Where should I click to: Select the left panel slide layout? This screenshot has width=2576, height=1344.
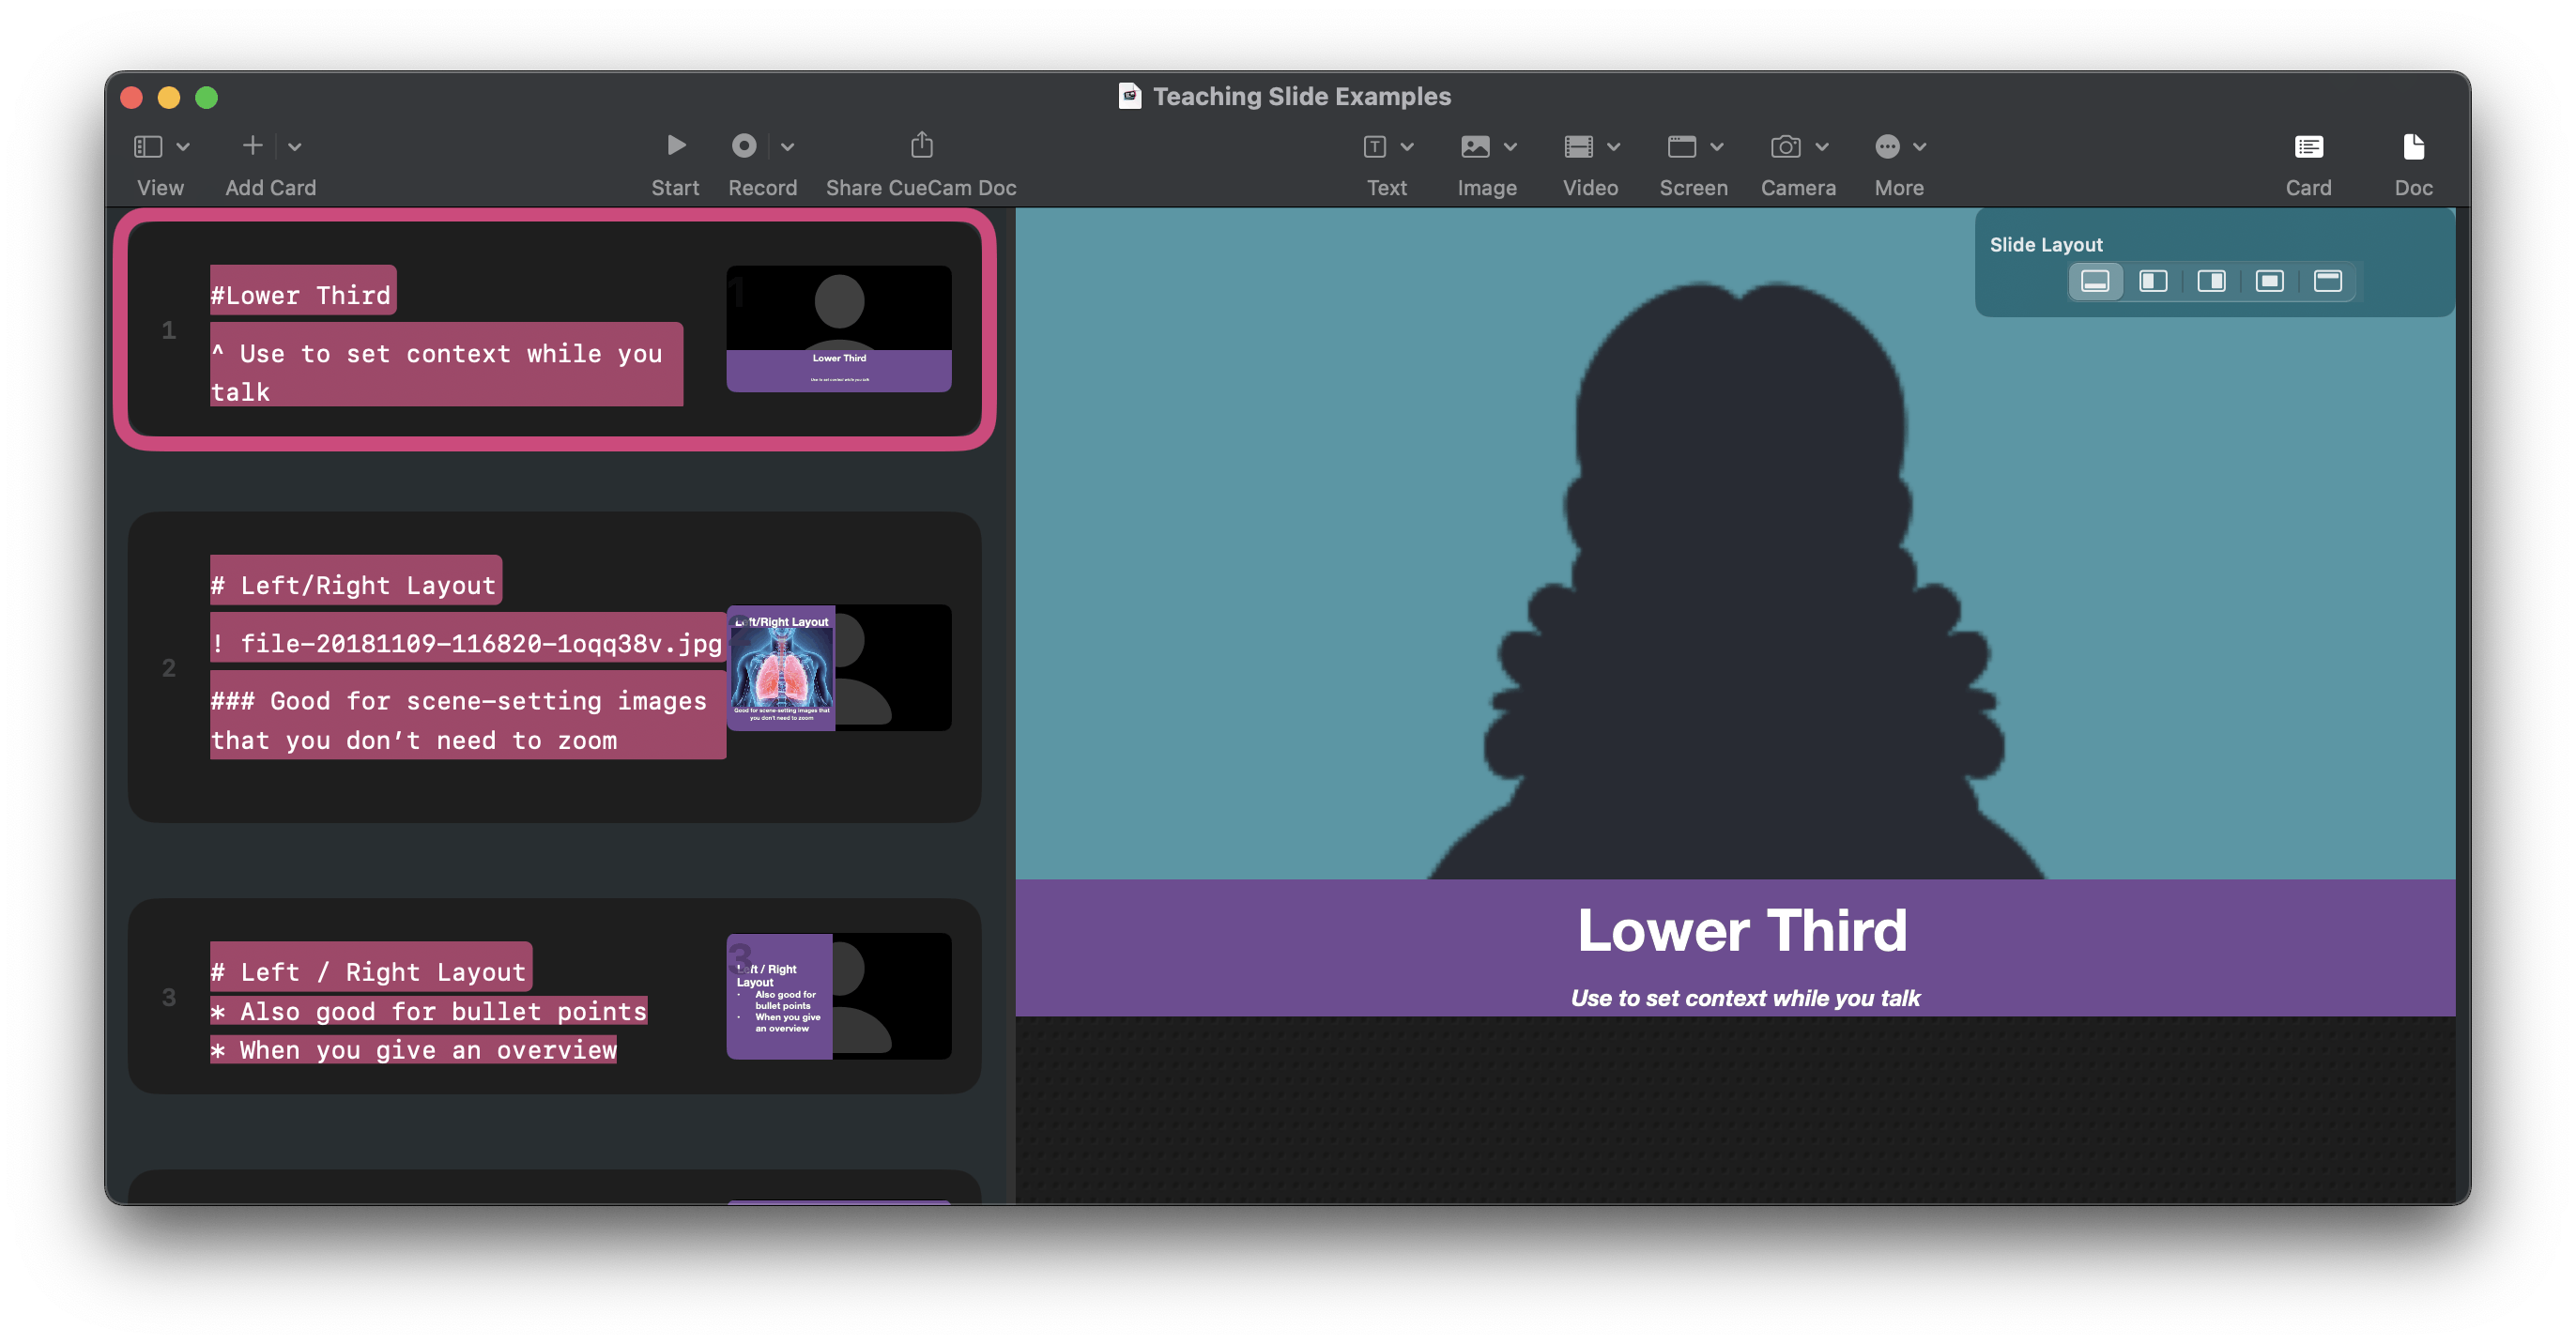pyautogui.click(x=2153, y=281)
